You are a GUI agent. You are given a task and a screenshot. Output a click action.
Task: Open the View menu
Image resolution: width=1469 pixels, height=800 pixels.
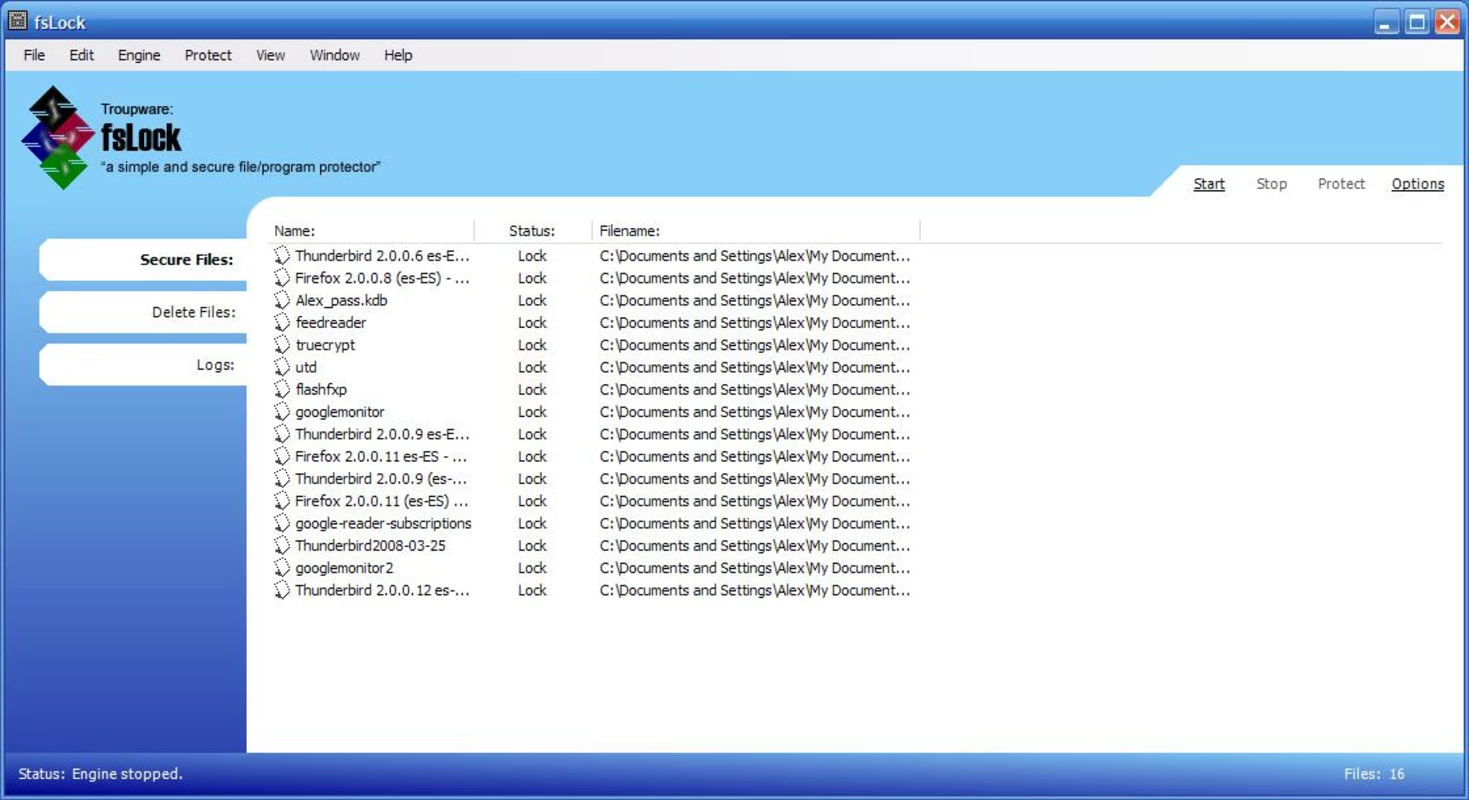click(270, 55)
